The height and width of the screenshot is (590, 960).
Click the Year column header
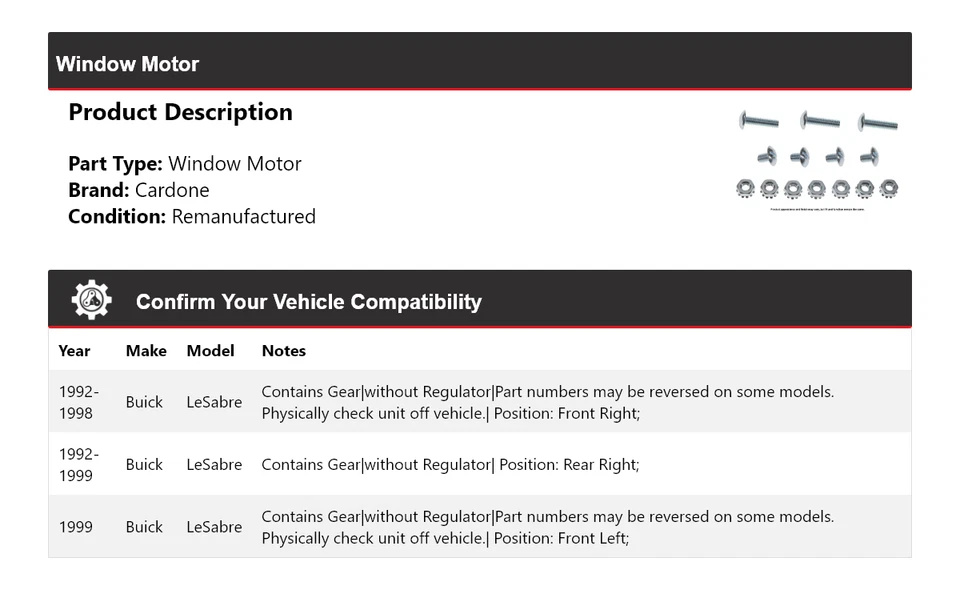[74, 351]
